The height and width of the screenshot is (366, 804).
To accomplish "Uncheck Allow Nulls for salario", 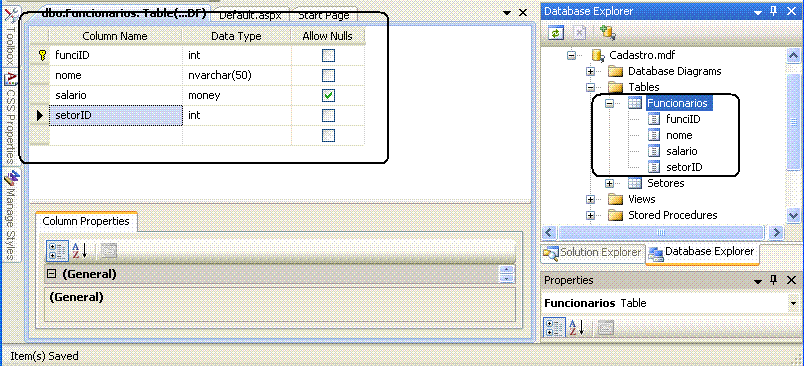I will tap(328, 95).
